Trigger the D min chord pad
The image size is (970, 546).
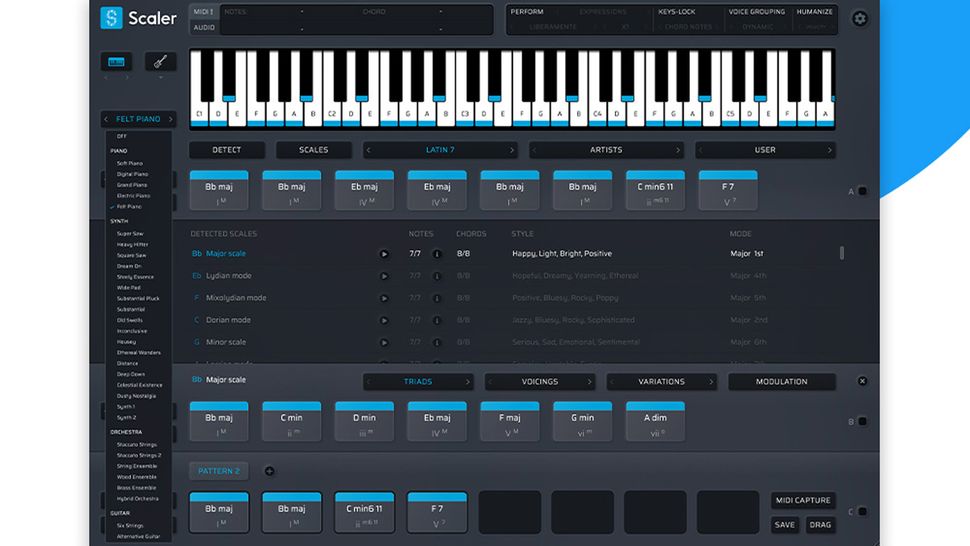[364, 422]
